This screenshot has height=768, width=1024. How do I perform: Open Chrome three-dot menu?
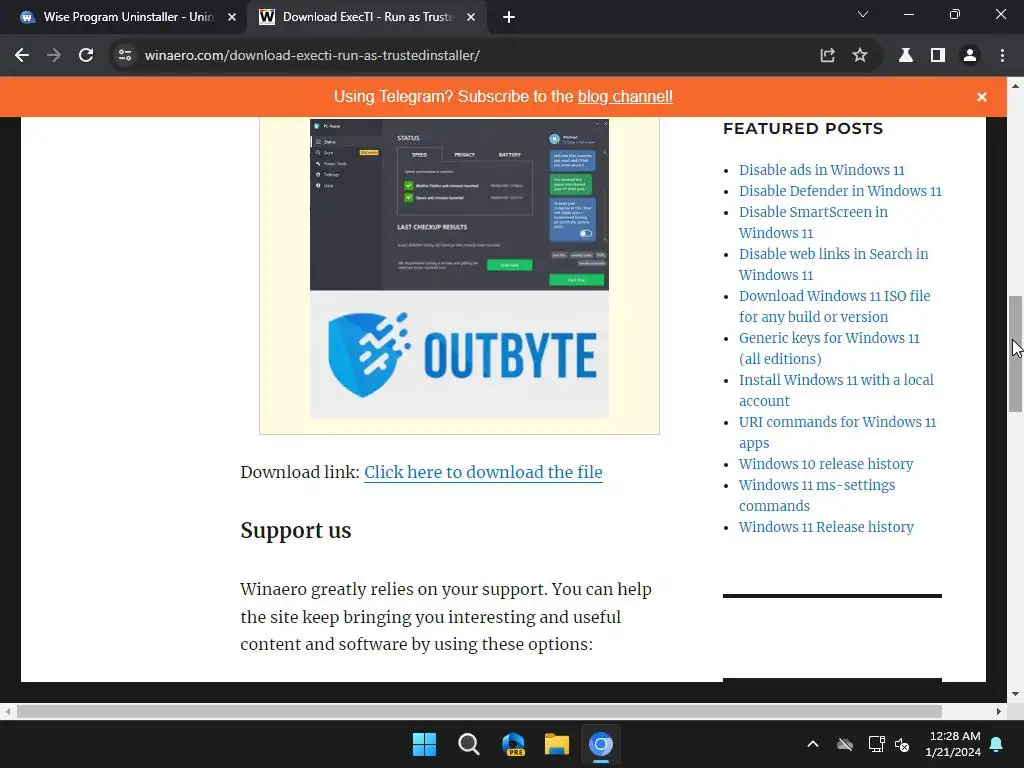1002,56
